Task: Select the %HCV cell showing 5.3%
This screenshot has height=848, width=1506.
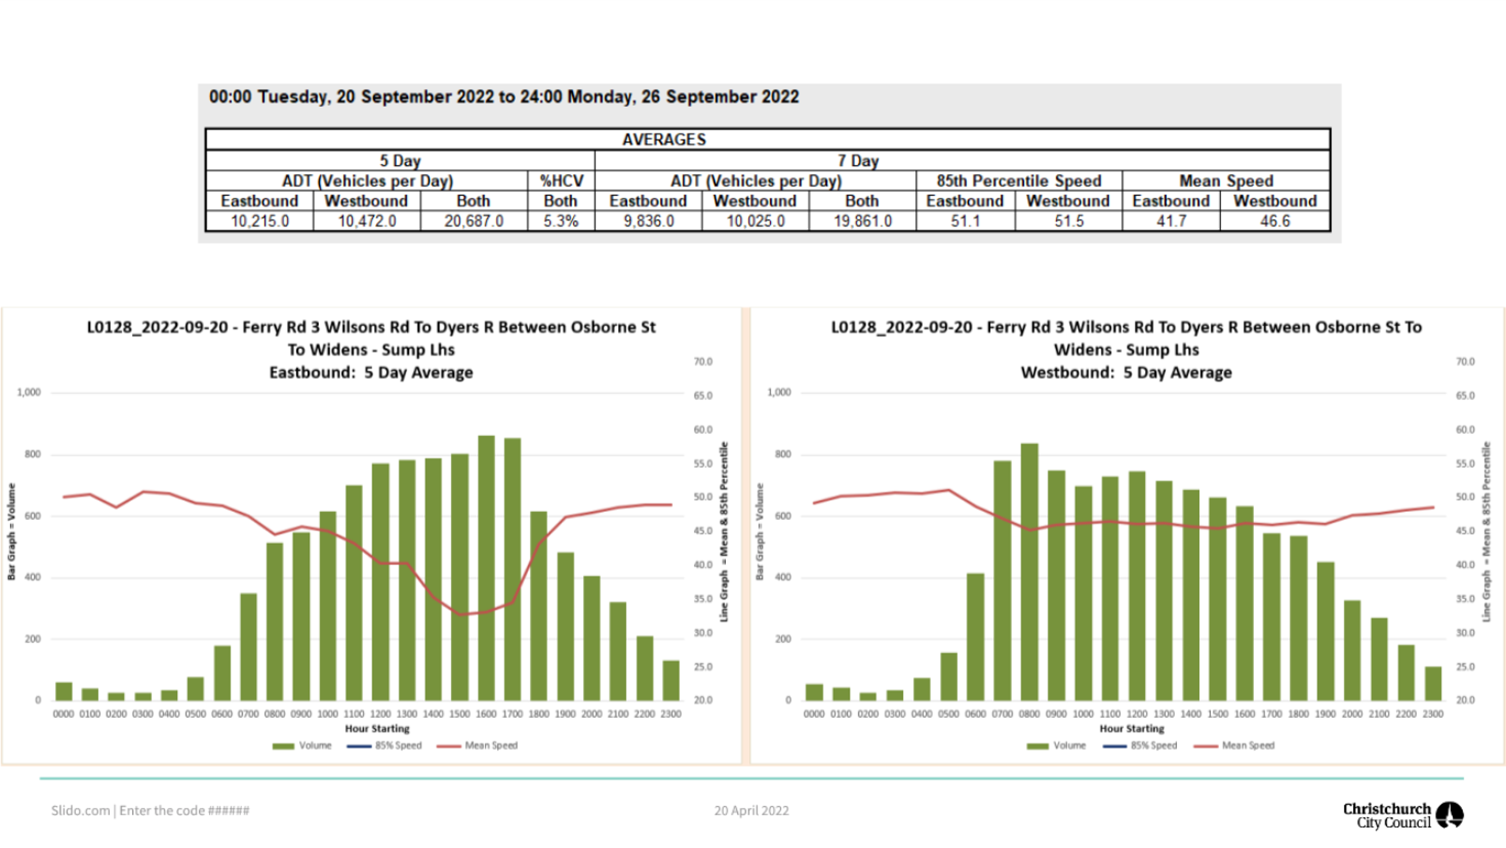Action: [561, 219]
